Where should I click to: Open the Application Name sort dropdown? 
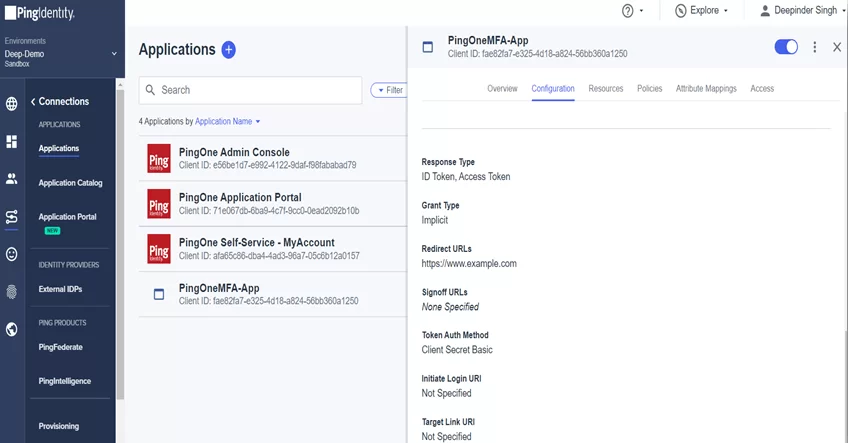(228, 122)
